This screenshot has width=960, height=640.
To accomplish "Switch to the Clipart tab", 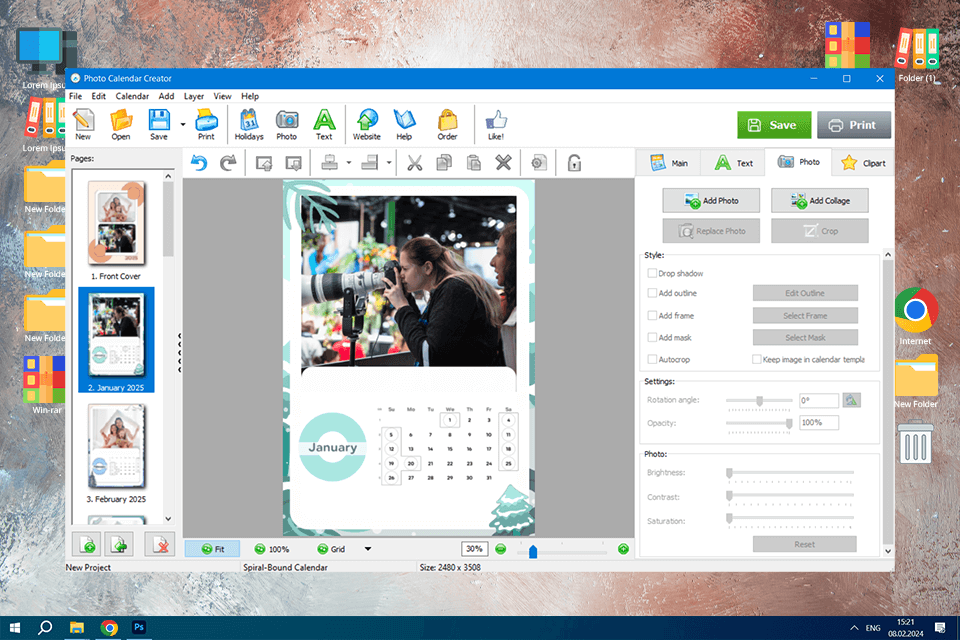I will point(864,163).
